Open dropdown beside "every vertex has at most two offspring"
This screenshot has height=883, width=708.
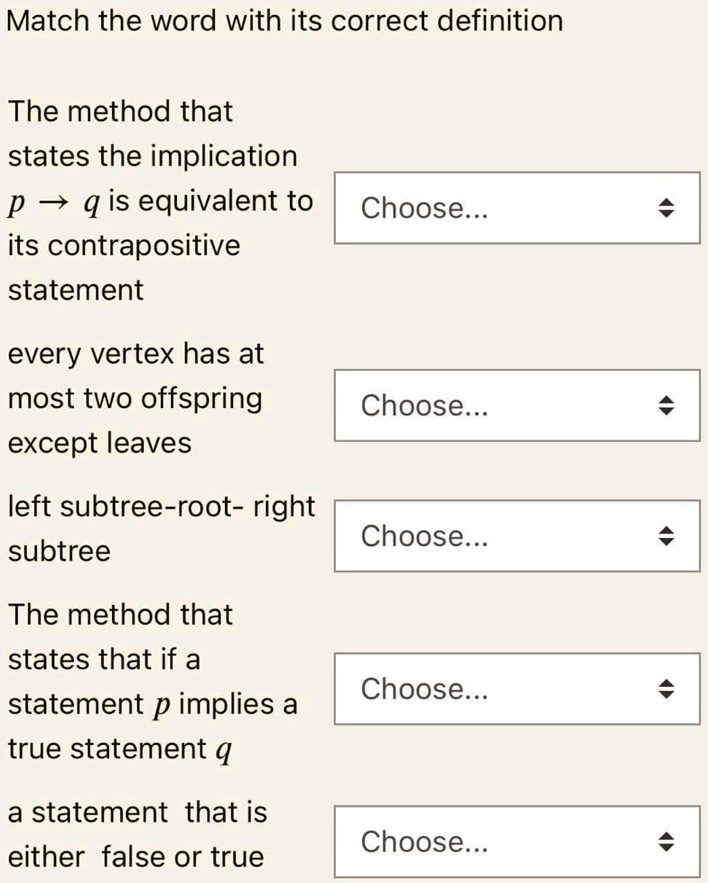point(517,405)
